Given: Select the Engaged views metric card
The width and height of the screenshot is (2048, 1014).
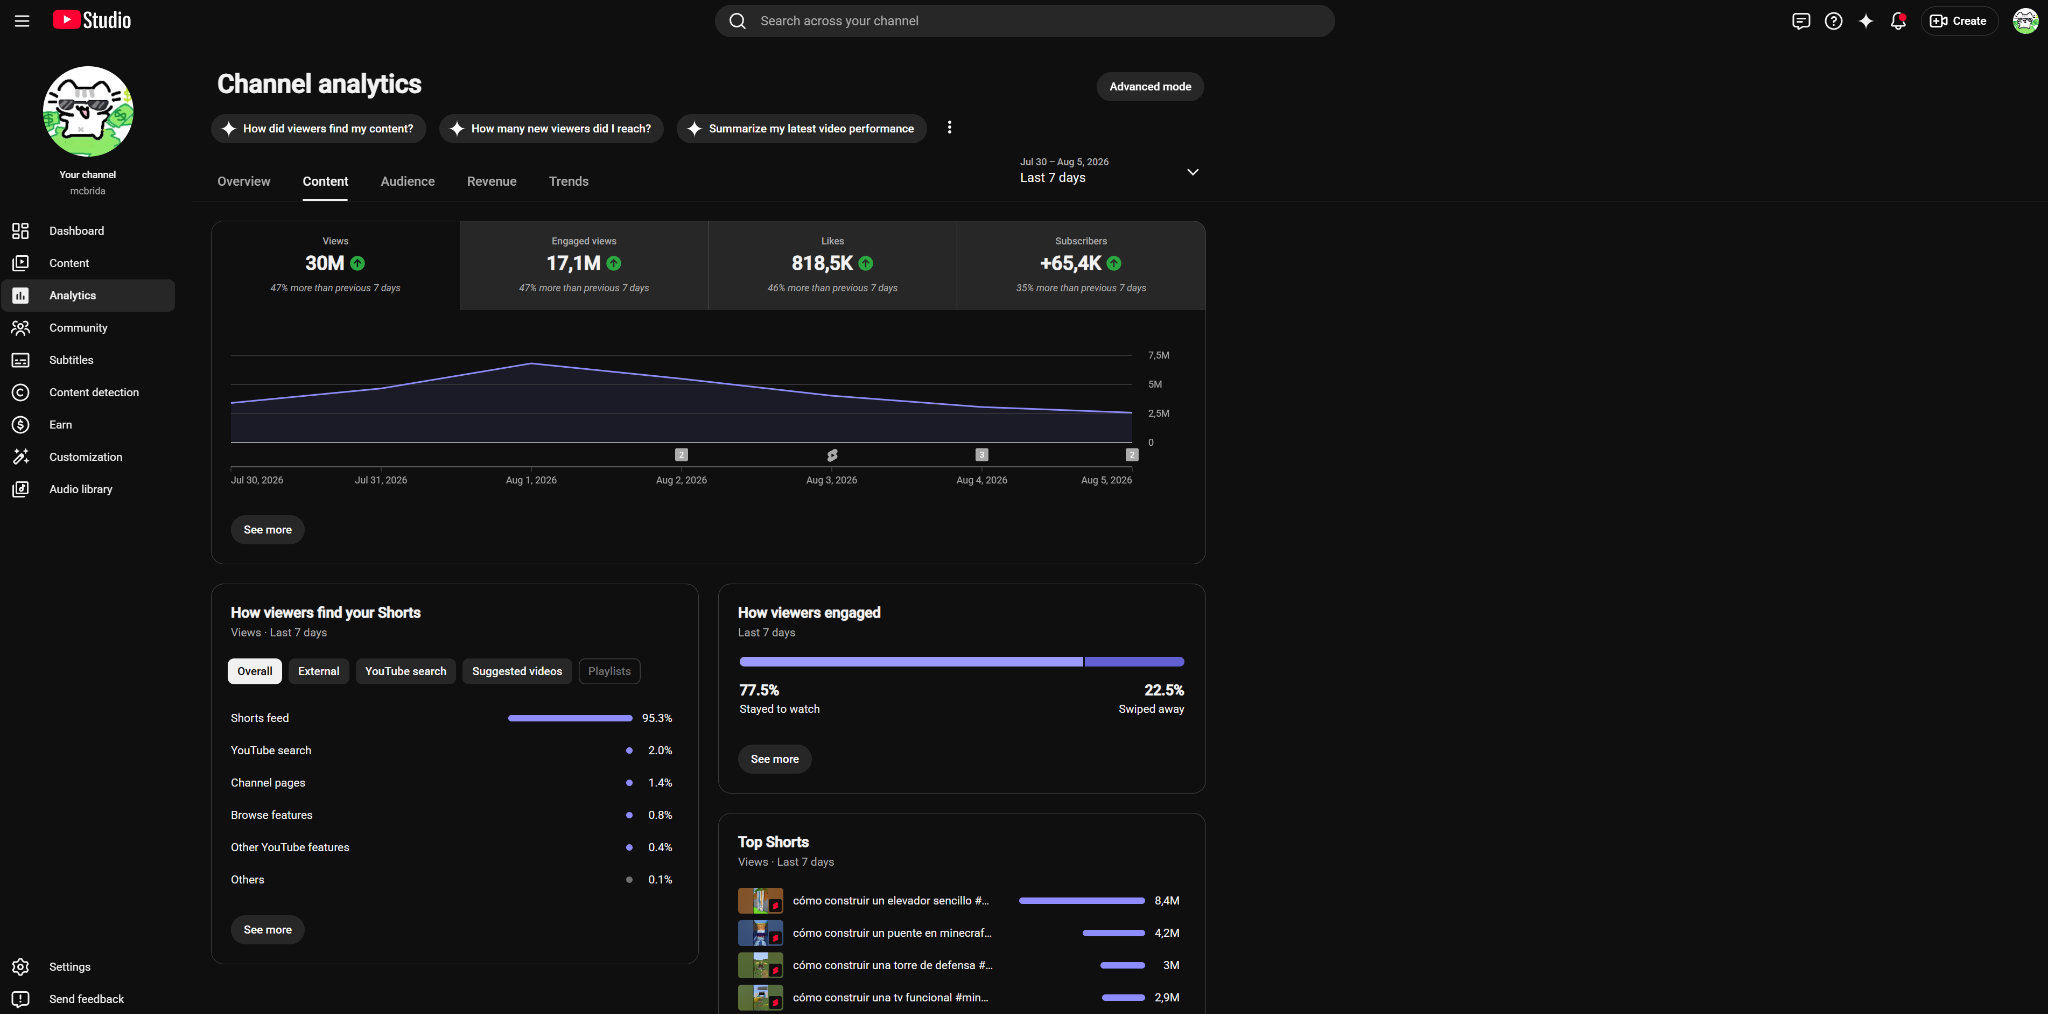Looking at the screenshot, I should (x=584, y=265).
